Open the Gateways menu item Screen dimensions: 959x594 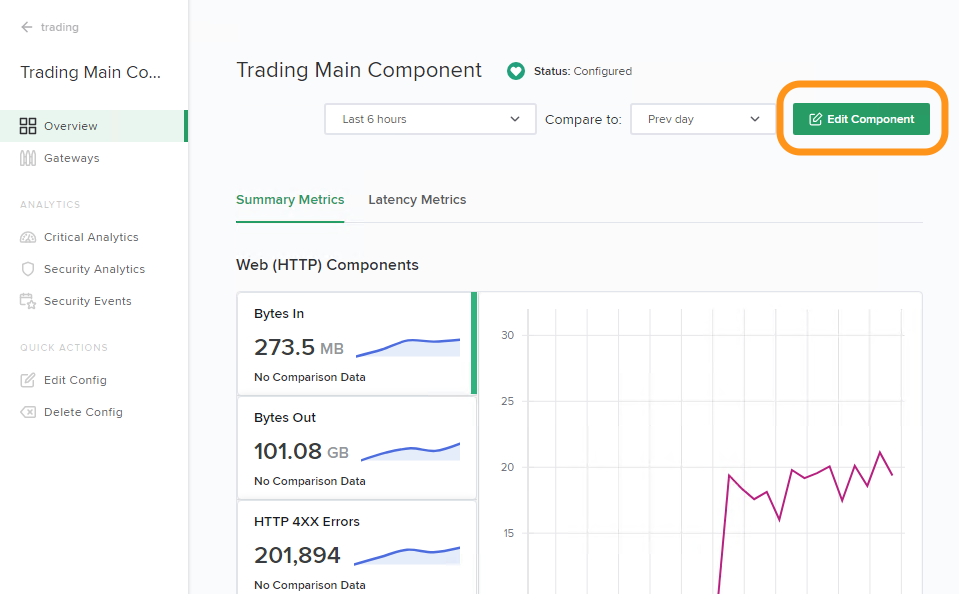(x=94, y=158)
